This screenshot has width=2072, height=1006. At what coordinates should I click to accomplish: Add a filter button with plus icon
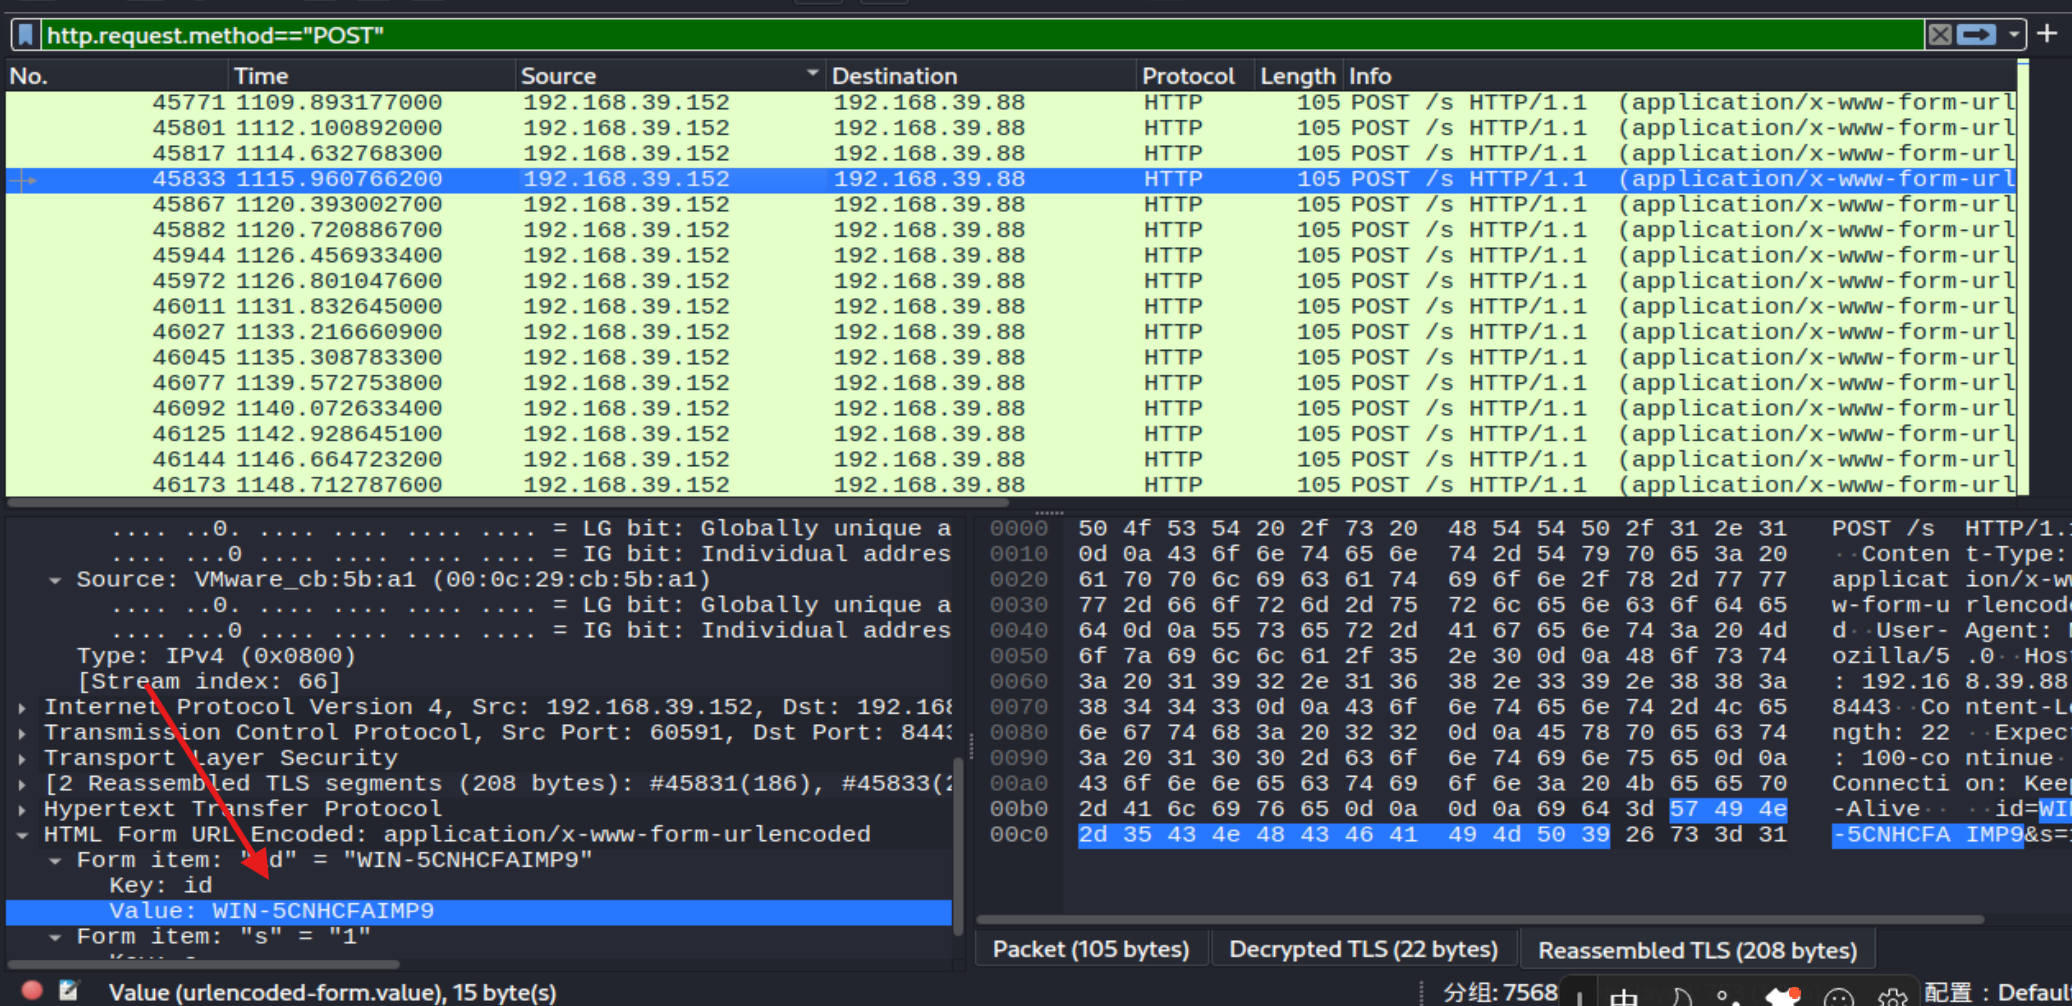point(2047,34)
